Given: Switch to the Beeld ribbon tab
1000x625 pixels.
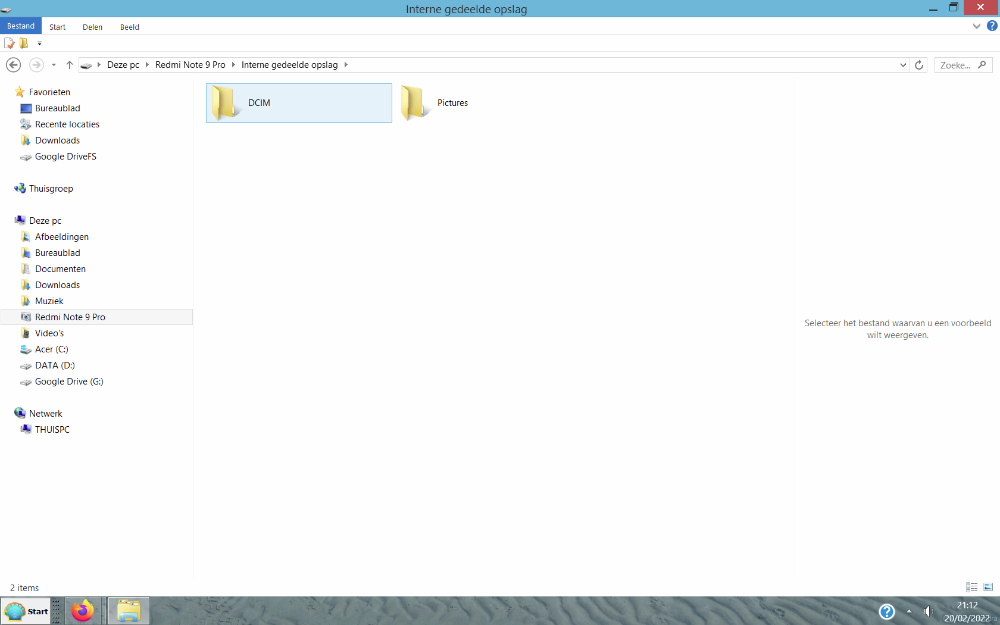Looking at the screenshot, I should pyautogui.click(x=130, y=26).
